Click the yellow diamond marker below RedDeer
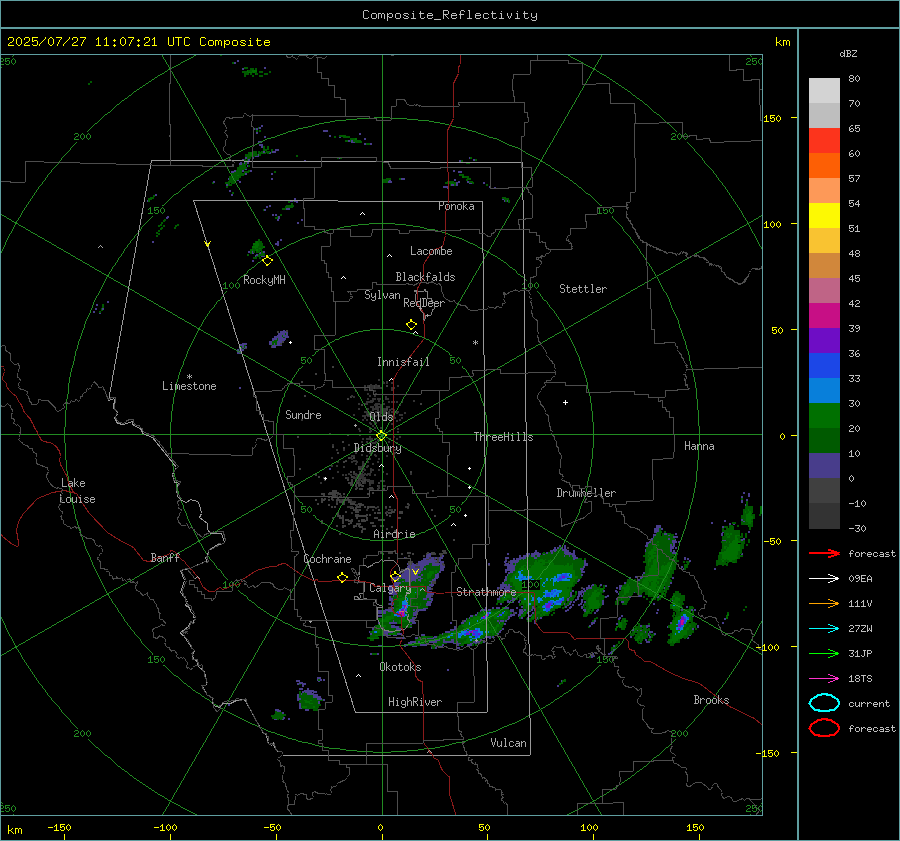Viewport: 900px width, 841px height. pyautogui.click(x=411, y=325)
